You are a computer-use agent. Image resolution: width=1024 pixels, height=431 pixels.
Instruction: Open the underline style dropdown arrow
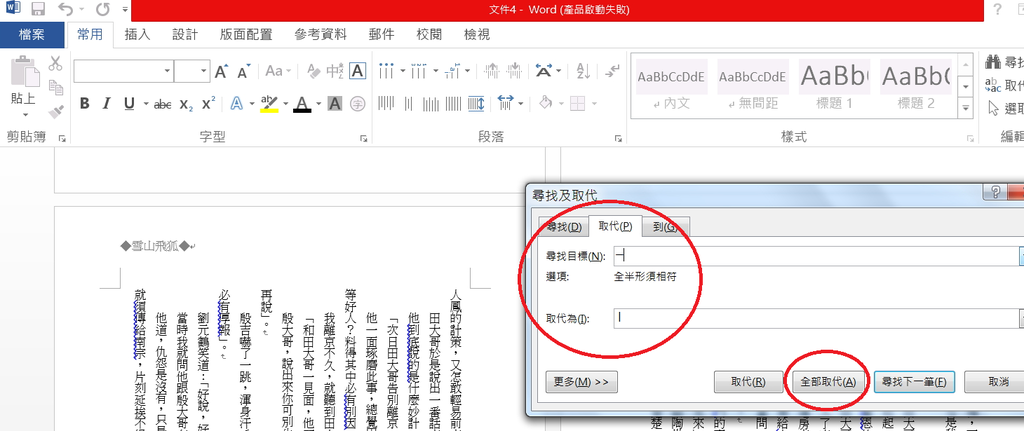146,104
